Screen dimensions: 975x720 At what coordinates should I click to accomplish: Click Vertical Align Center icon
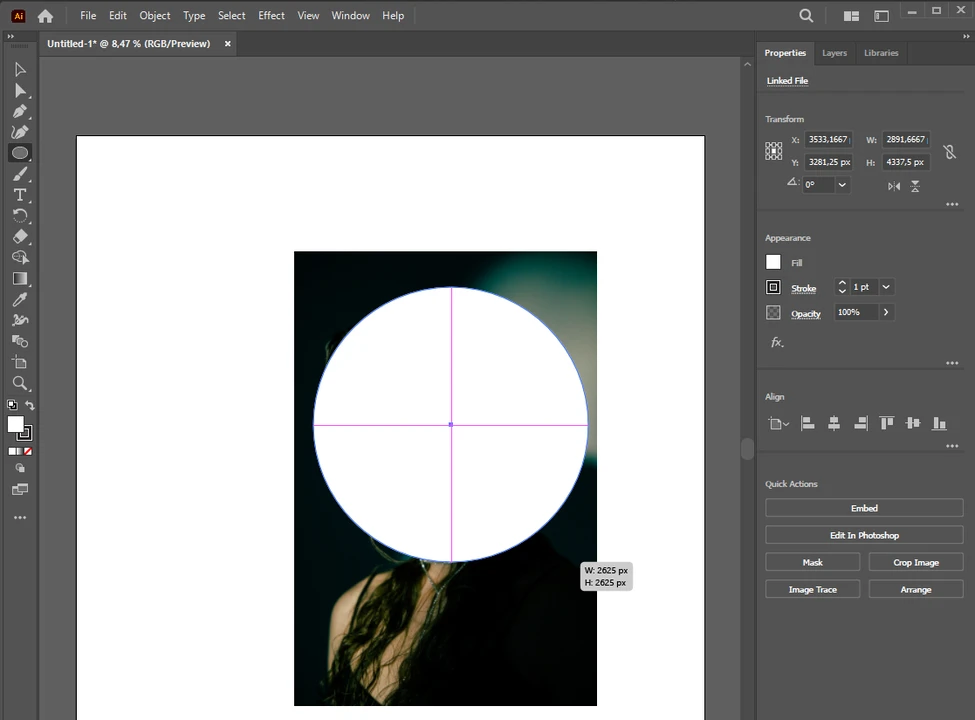(x=913, y=423)
